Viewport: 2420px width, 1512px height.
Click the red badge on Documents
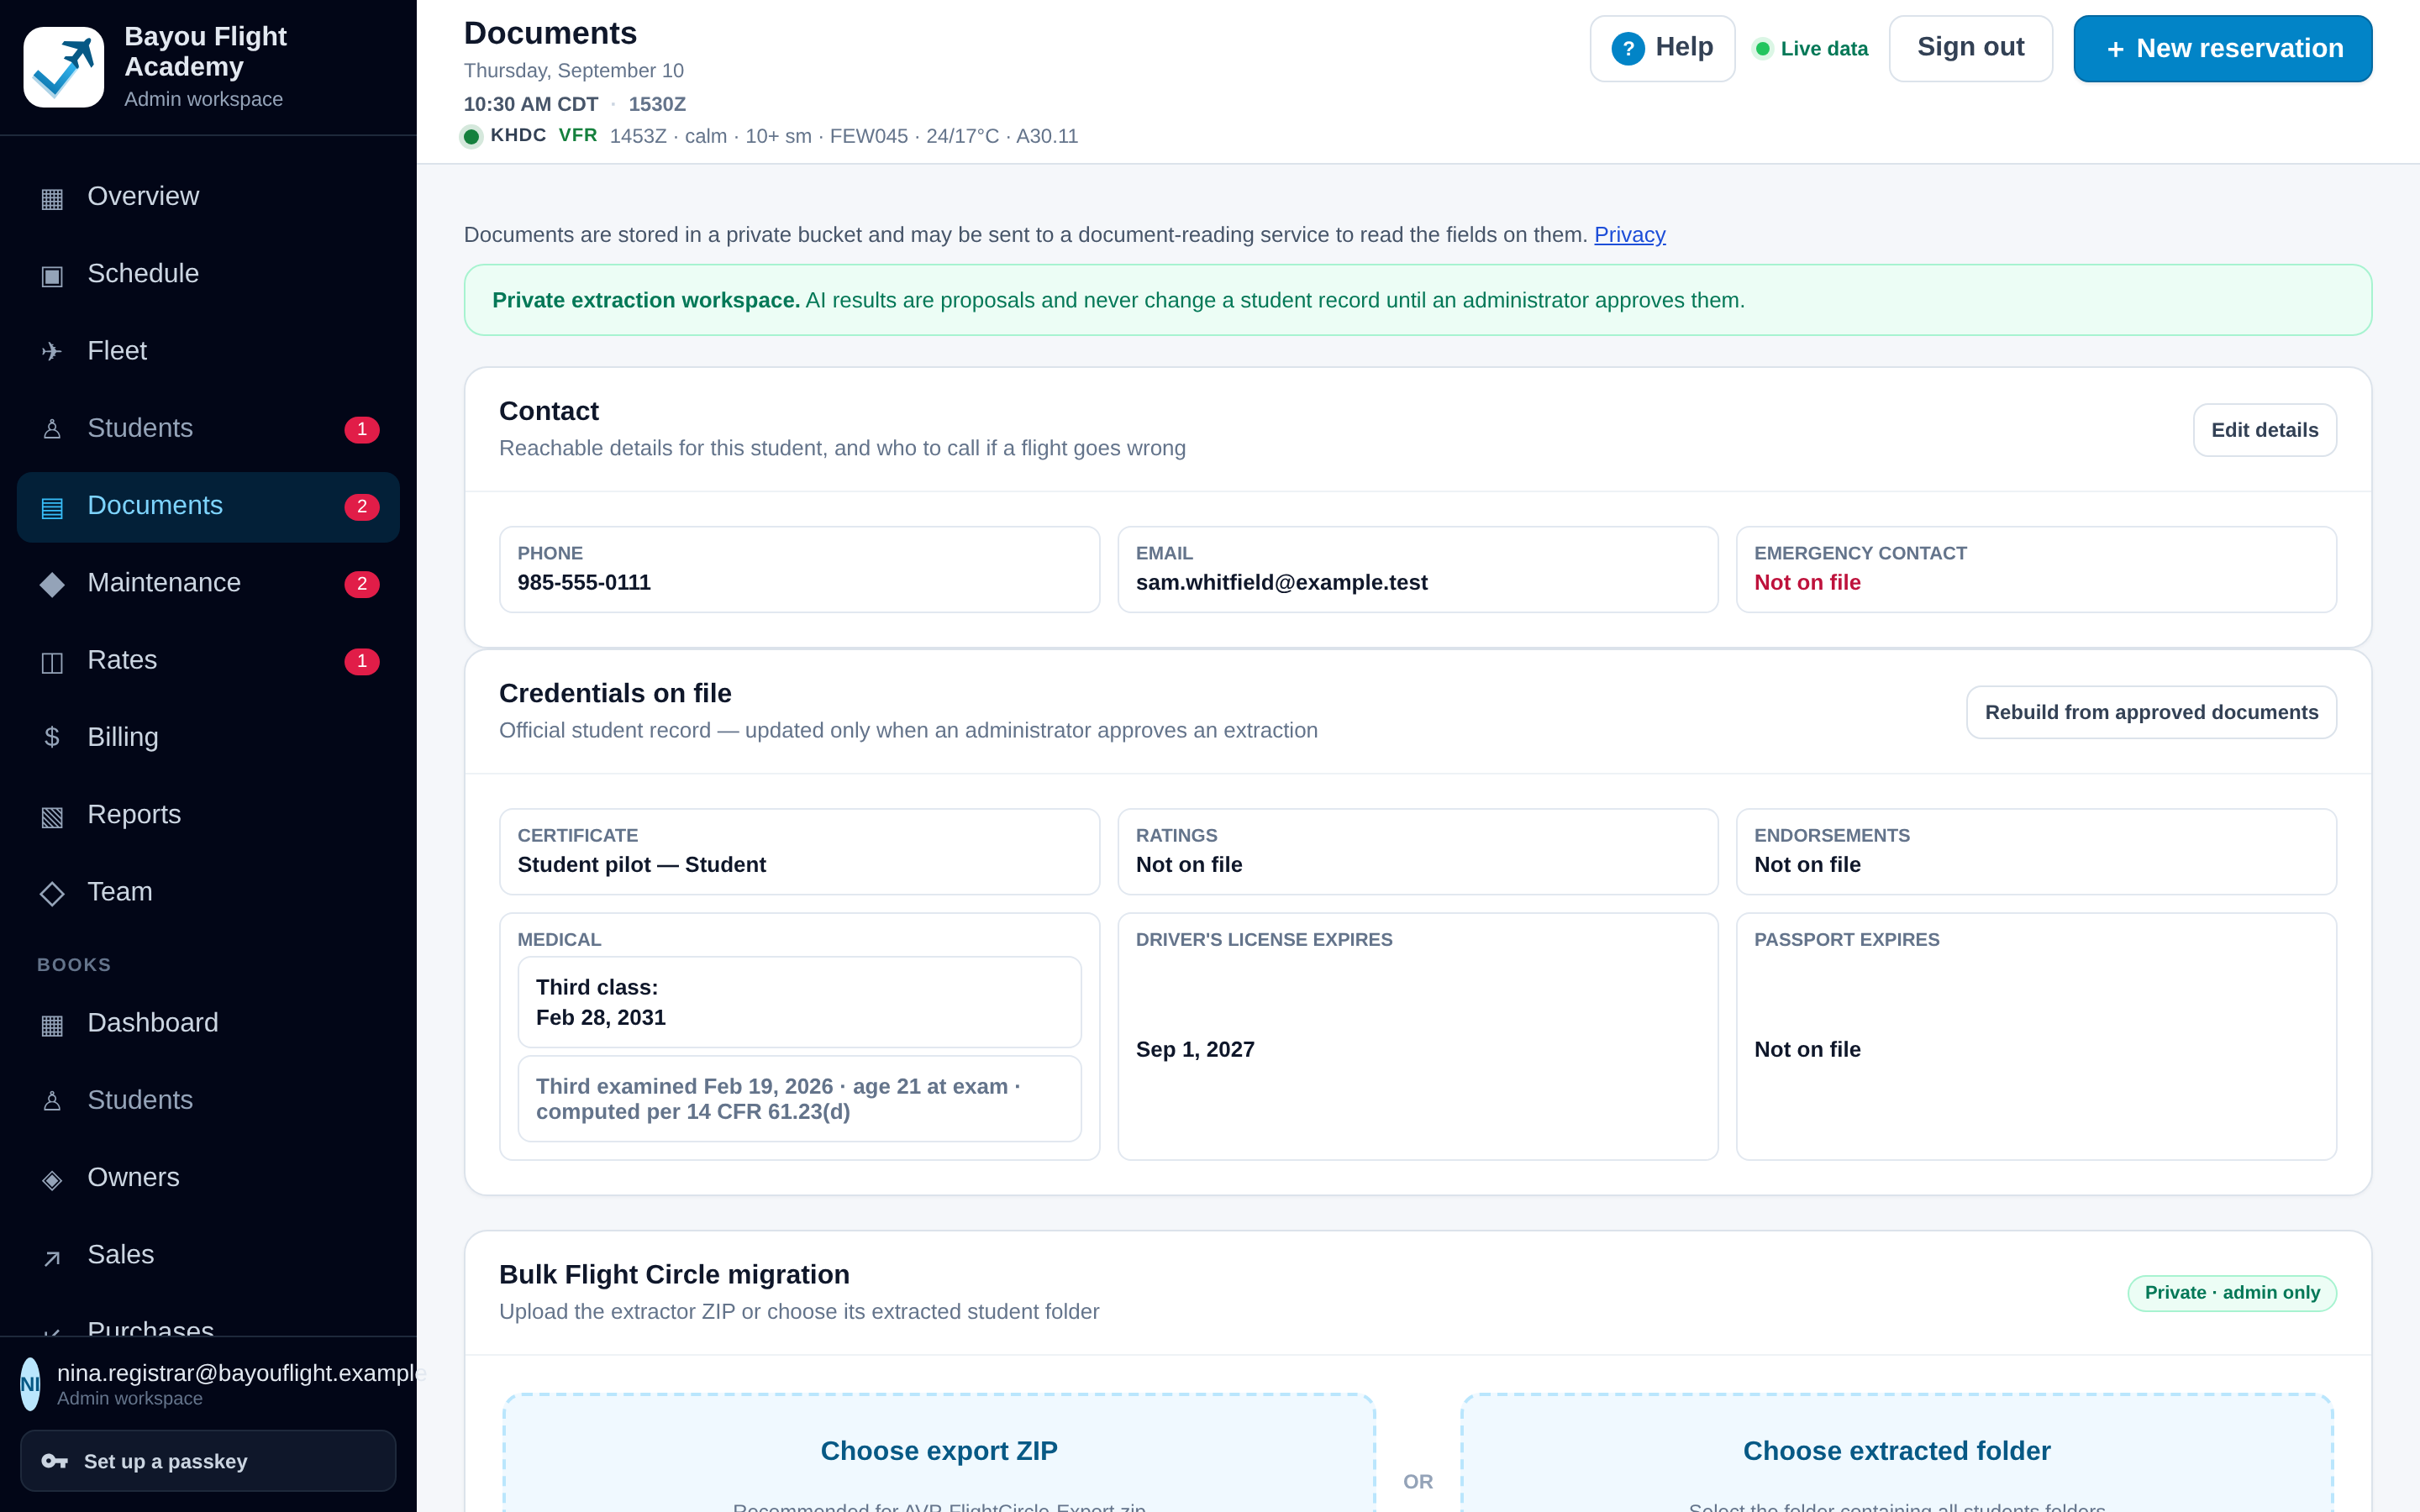coord(362,507)
